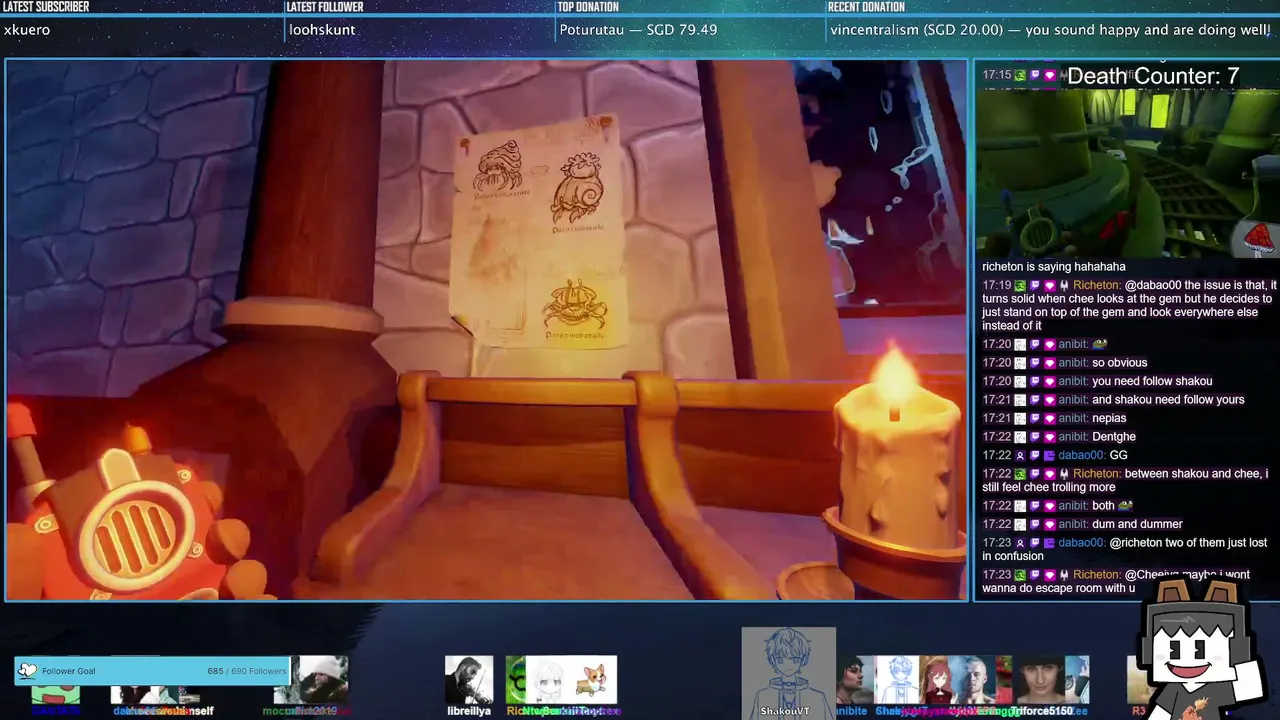Click the libreiliya violinist avatar
Image resolution: width=1280 pixels, height=720 pixels.
click(x=469, y=680)
